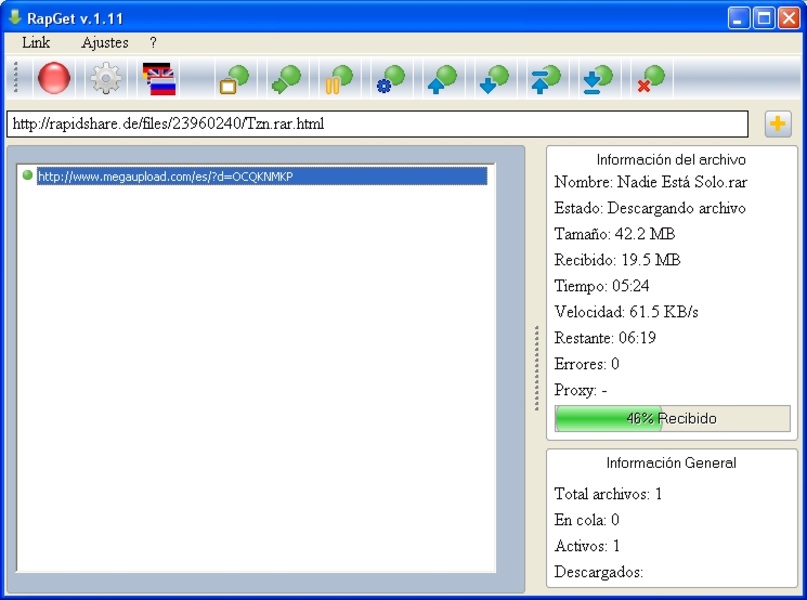Click 'Tiempo: 05:24' text

click(x=602, y=286)
